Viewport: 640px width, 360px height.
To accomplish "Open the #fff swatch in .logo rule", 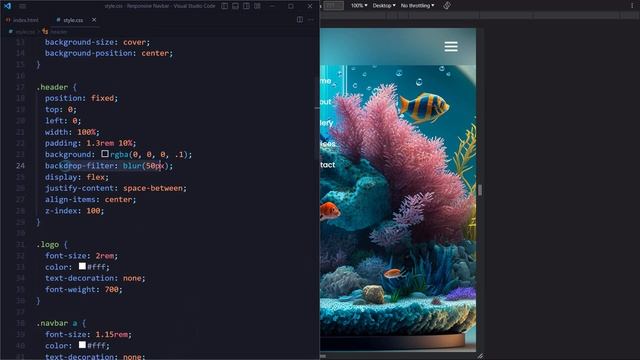I will [x=82, y=266].
